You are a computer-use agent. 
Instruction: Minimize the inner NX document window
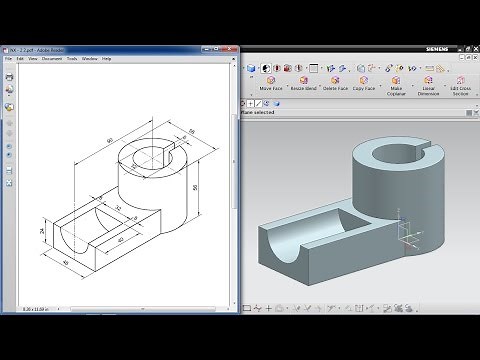pyautogui.click(x=462, y=57)
